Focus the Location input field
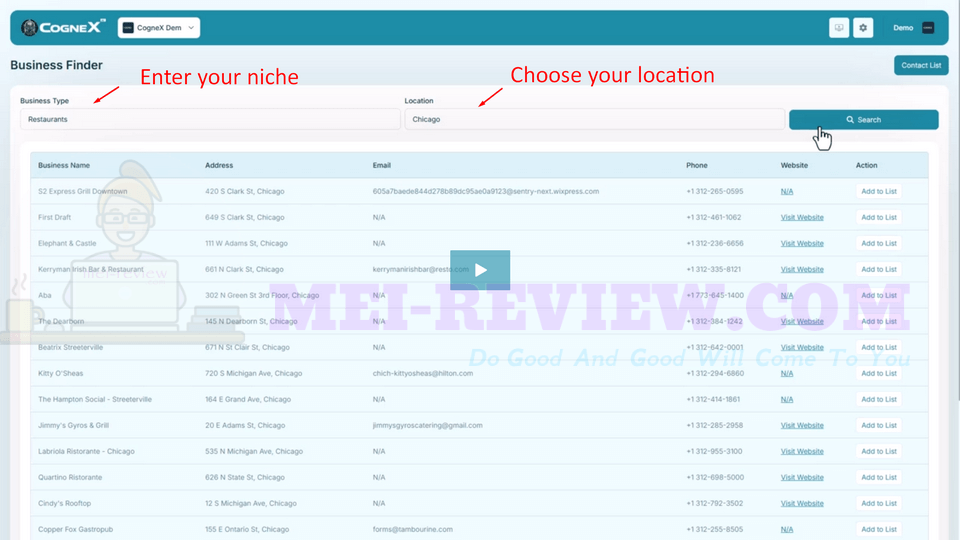 click(x=594, y=119)
